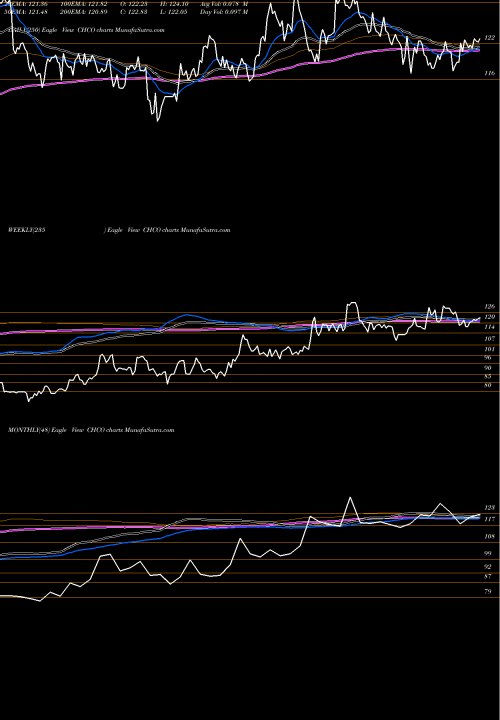
Task: Click the 79 axis label on monthly chart
Action: (x=488, y=592)
